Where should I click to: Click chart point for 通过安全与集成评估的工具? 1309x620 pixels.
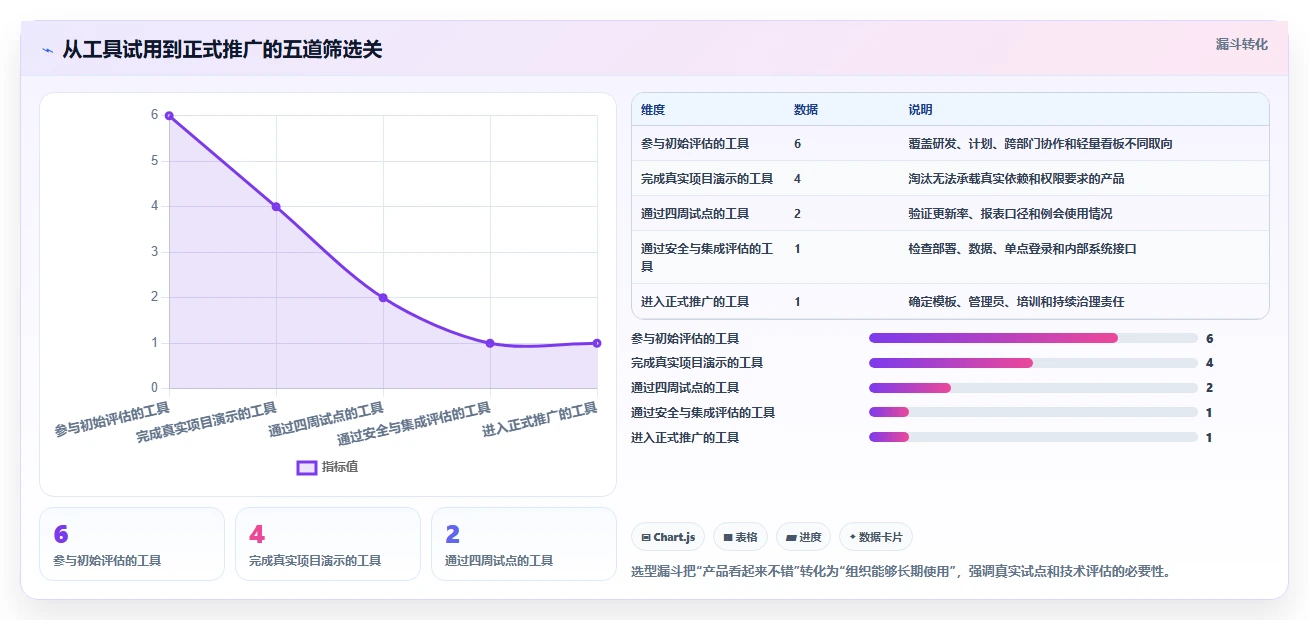(x=490, y=343)
